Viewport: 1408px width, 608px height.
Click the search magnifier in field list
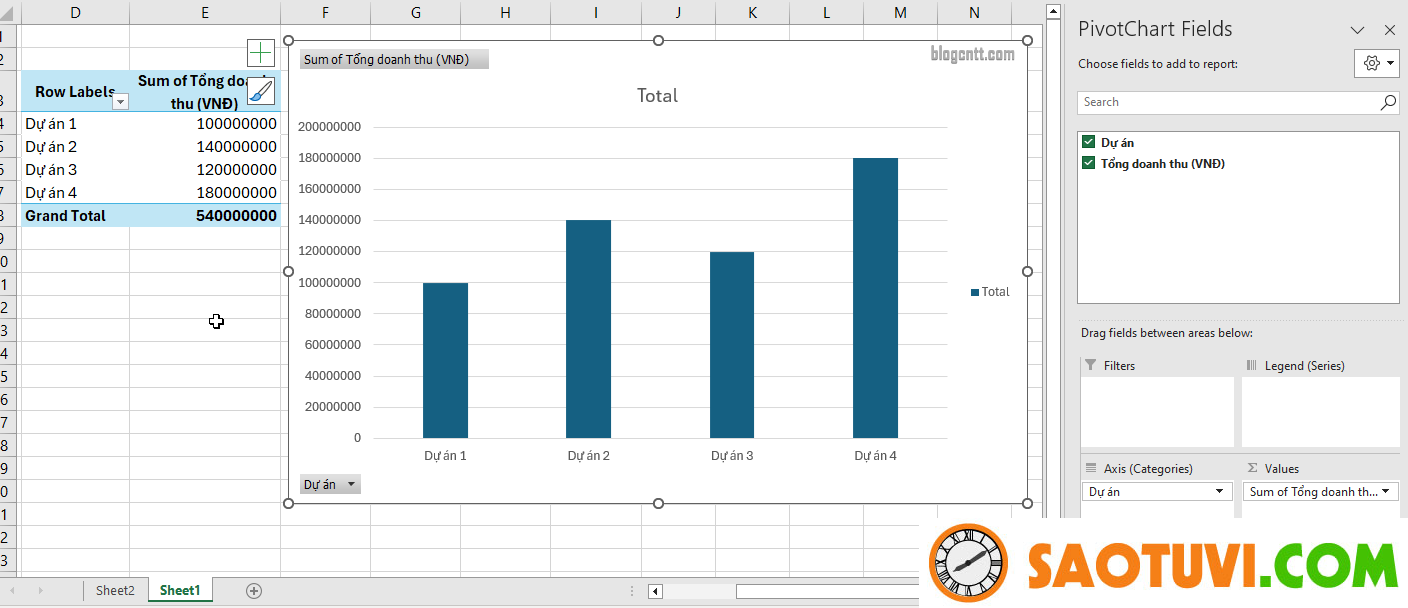point(1388,102)
